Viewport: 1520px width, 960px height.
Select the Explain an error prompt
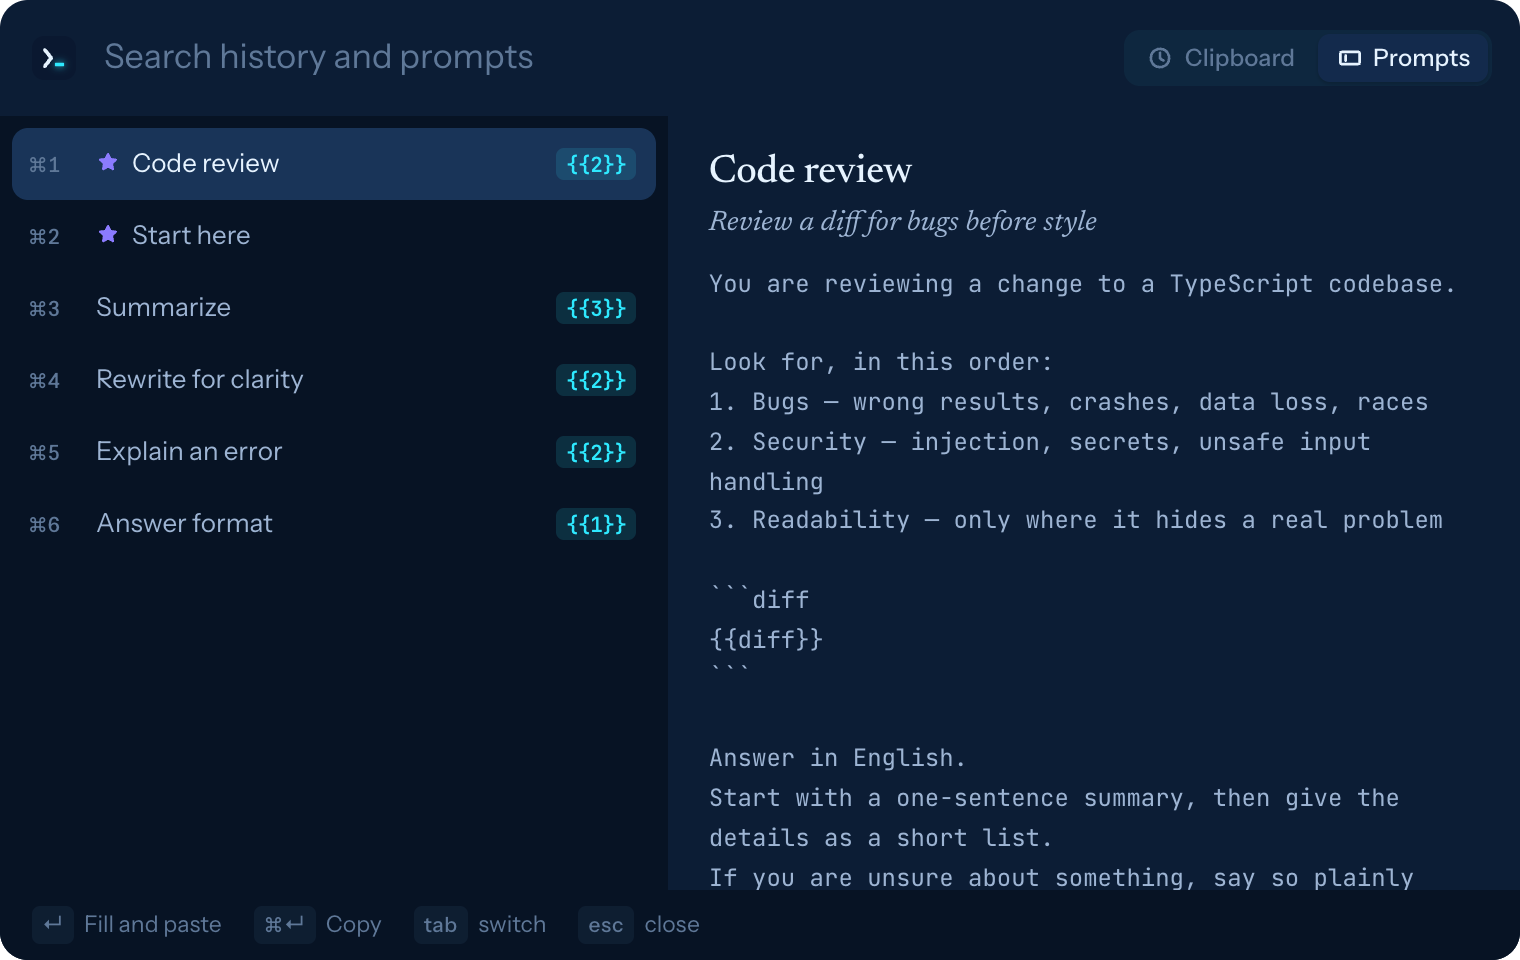pos(334,452)
